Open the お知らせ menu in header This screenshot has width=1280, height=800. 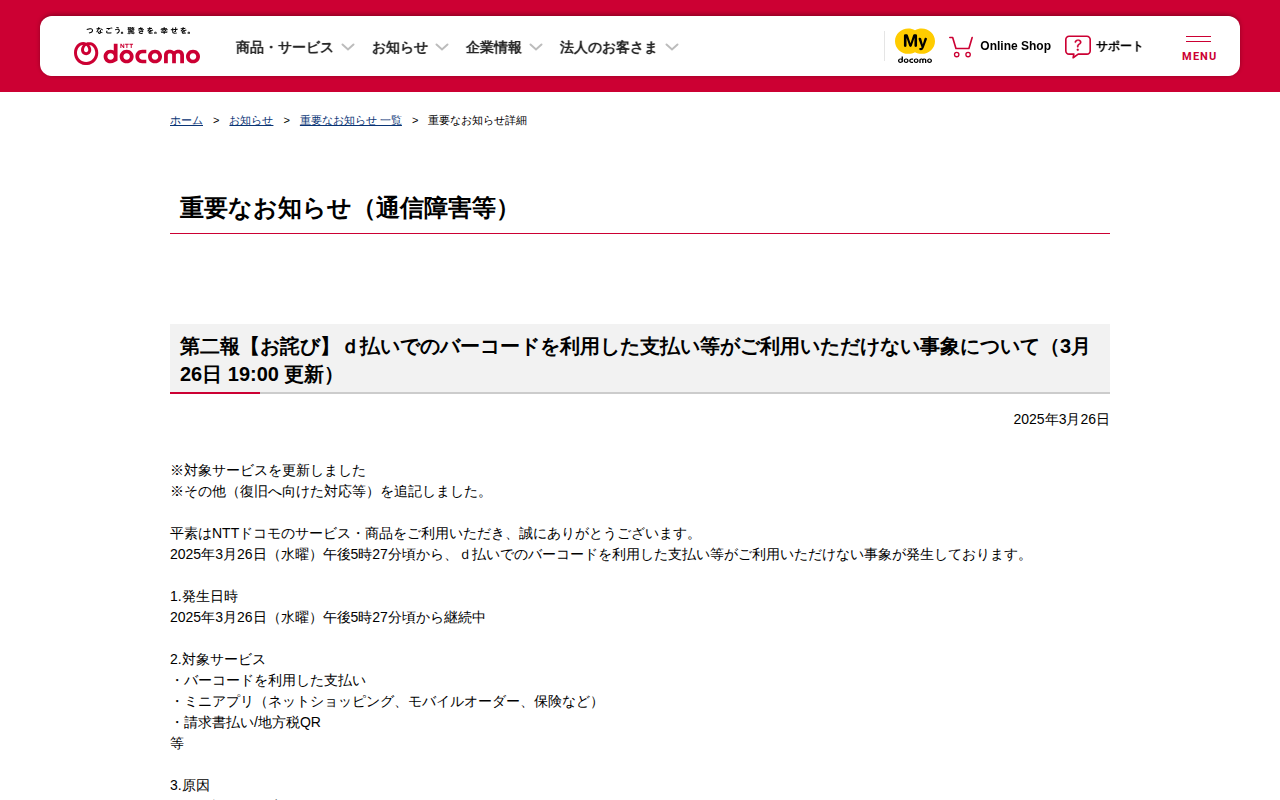[x=400, y=47]
